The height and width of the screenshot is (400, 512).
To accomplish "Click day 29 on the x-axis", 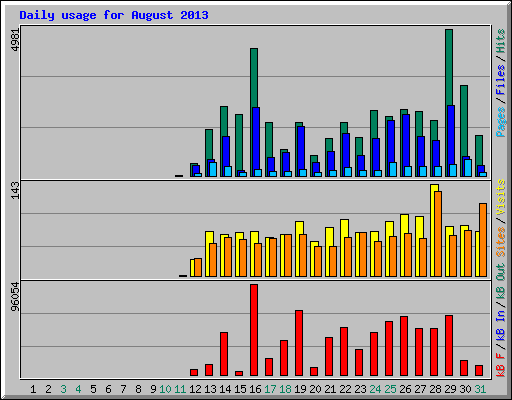I will [x=450, y=389].
